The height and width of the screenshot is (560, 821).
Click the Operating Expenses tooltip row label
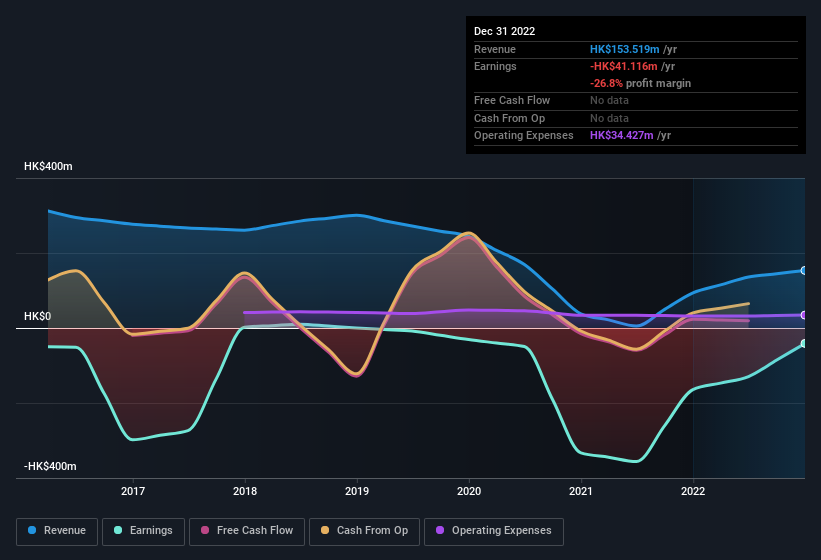[524, 136]
